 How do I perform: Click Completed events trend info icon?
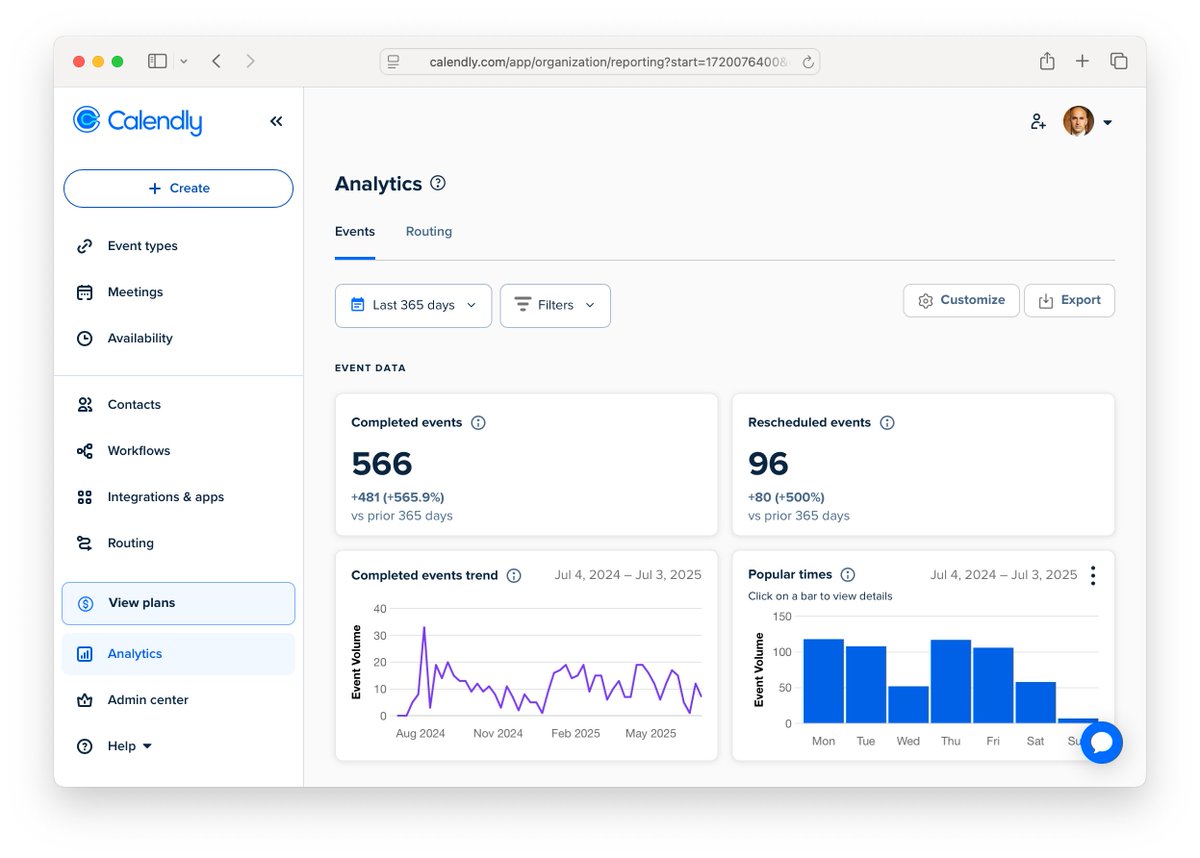coord(514,576)
